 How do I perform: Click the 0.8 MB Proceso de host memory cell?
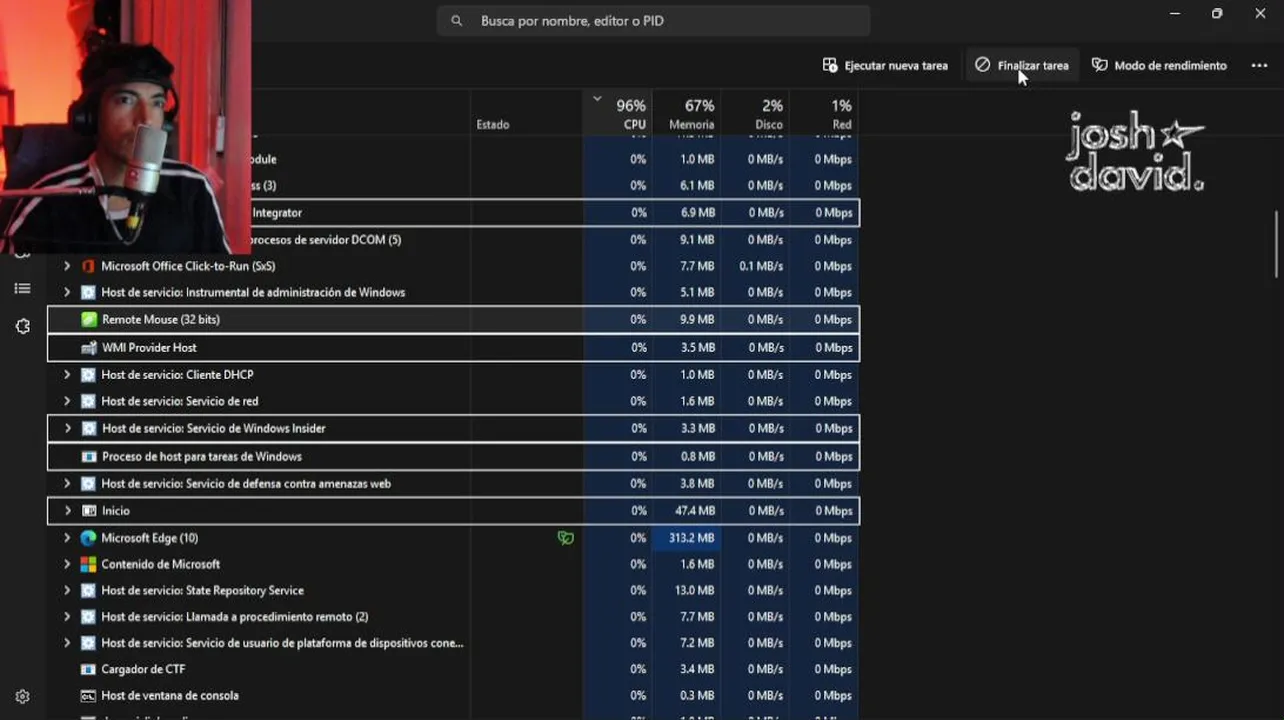click(687, 457)
